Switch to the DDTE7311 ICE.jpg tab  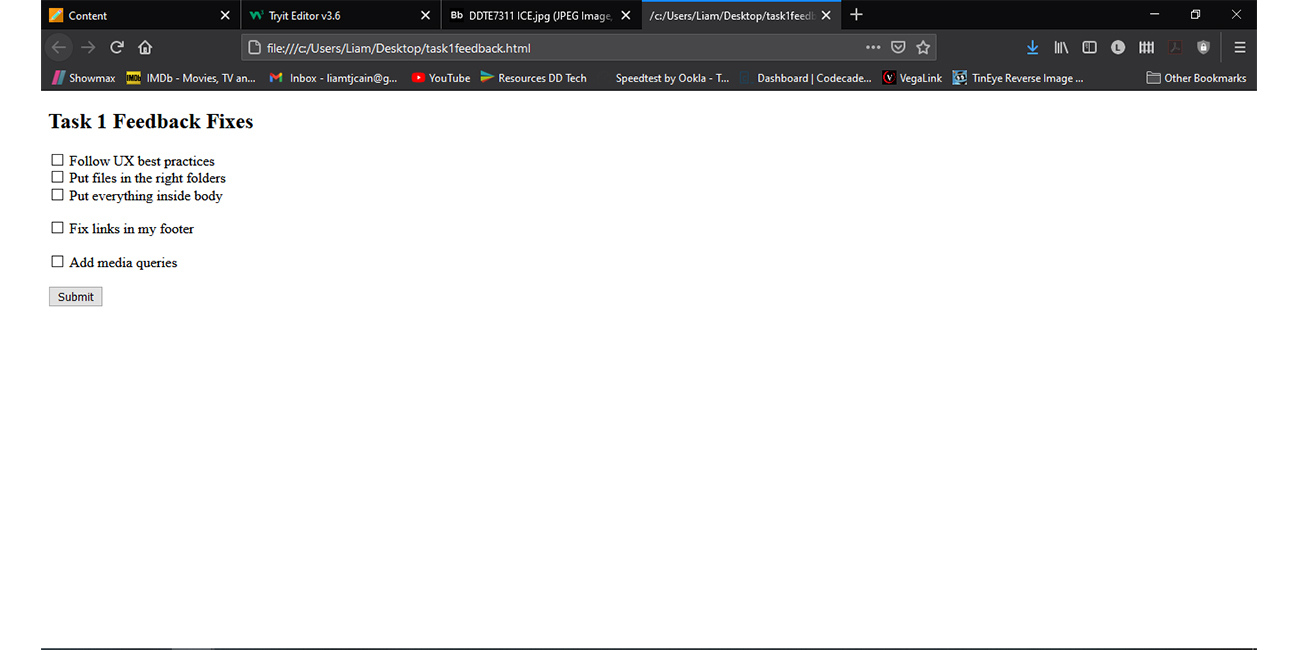[x=530, y=15]
